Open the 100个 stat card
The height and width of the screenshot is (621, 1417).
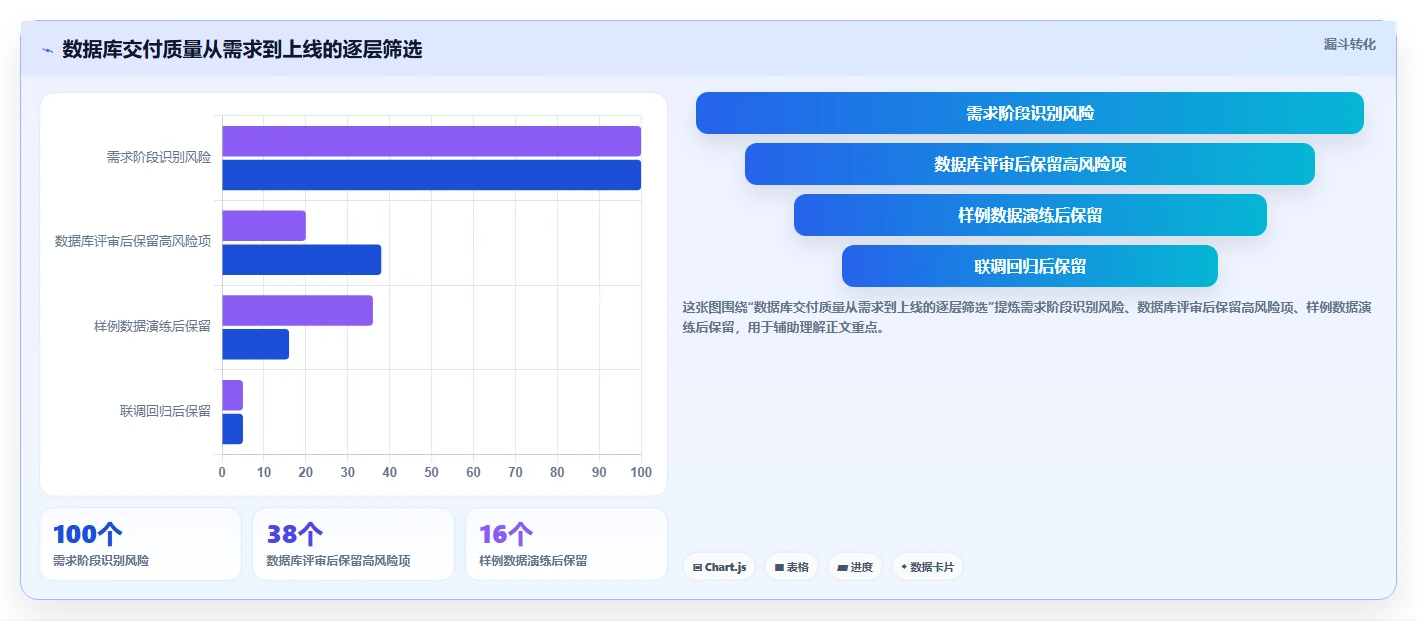coord(141,544)
